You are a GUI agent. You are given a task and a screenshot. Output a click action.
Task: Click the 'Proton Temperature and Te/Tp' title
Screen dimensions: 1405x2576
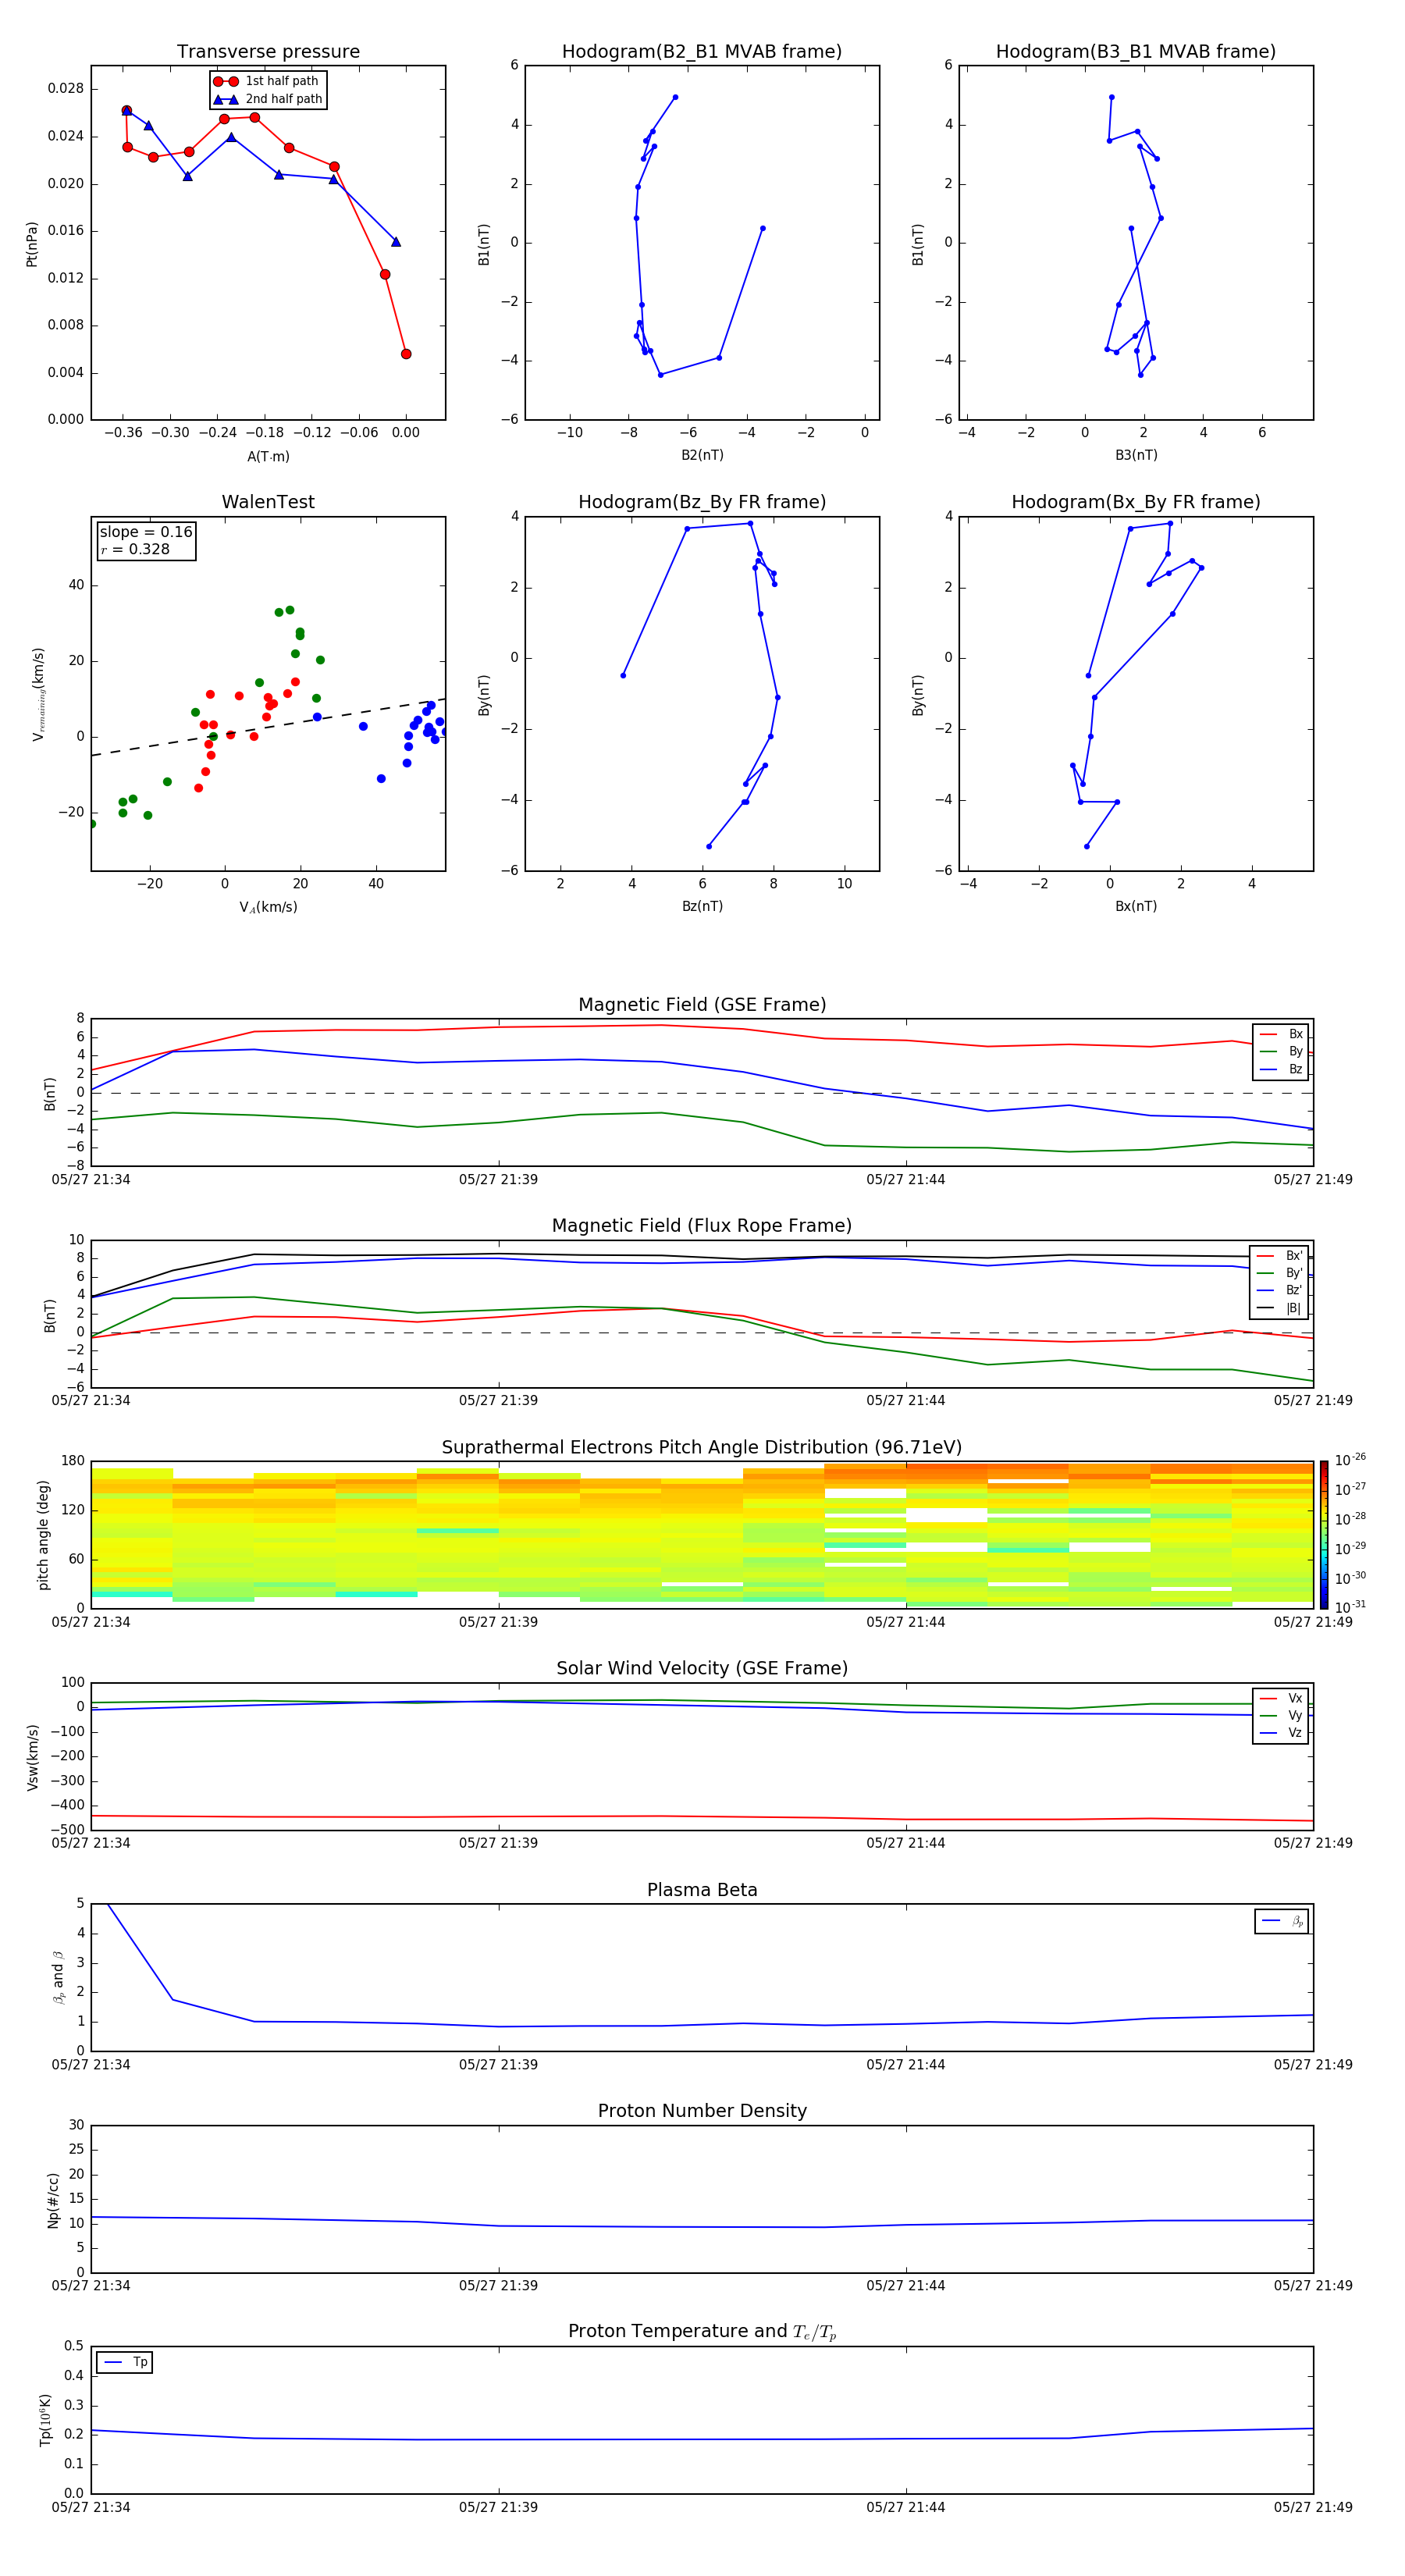702,2331
